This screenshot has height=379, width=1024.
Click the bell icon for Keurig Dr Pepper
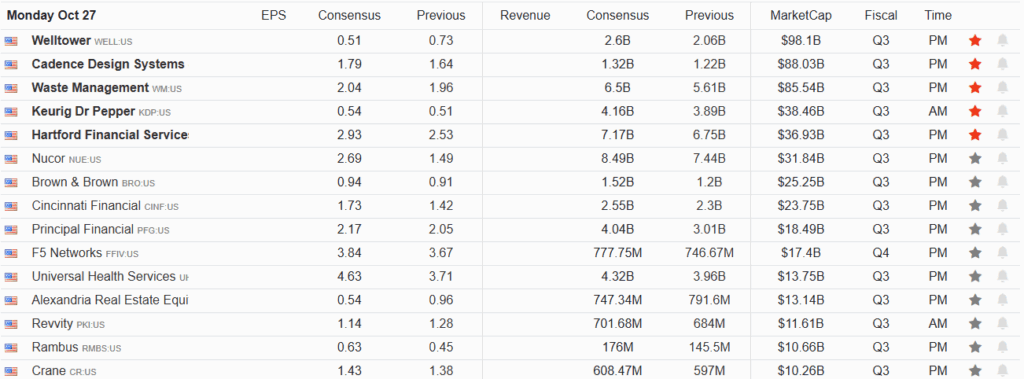[1002, 111]
